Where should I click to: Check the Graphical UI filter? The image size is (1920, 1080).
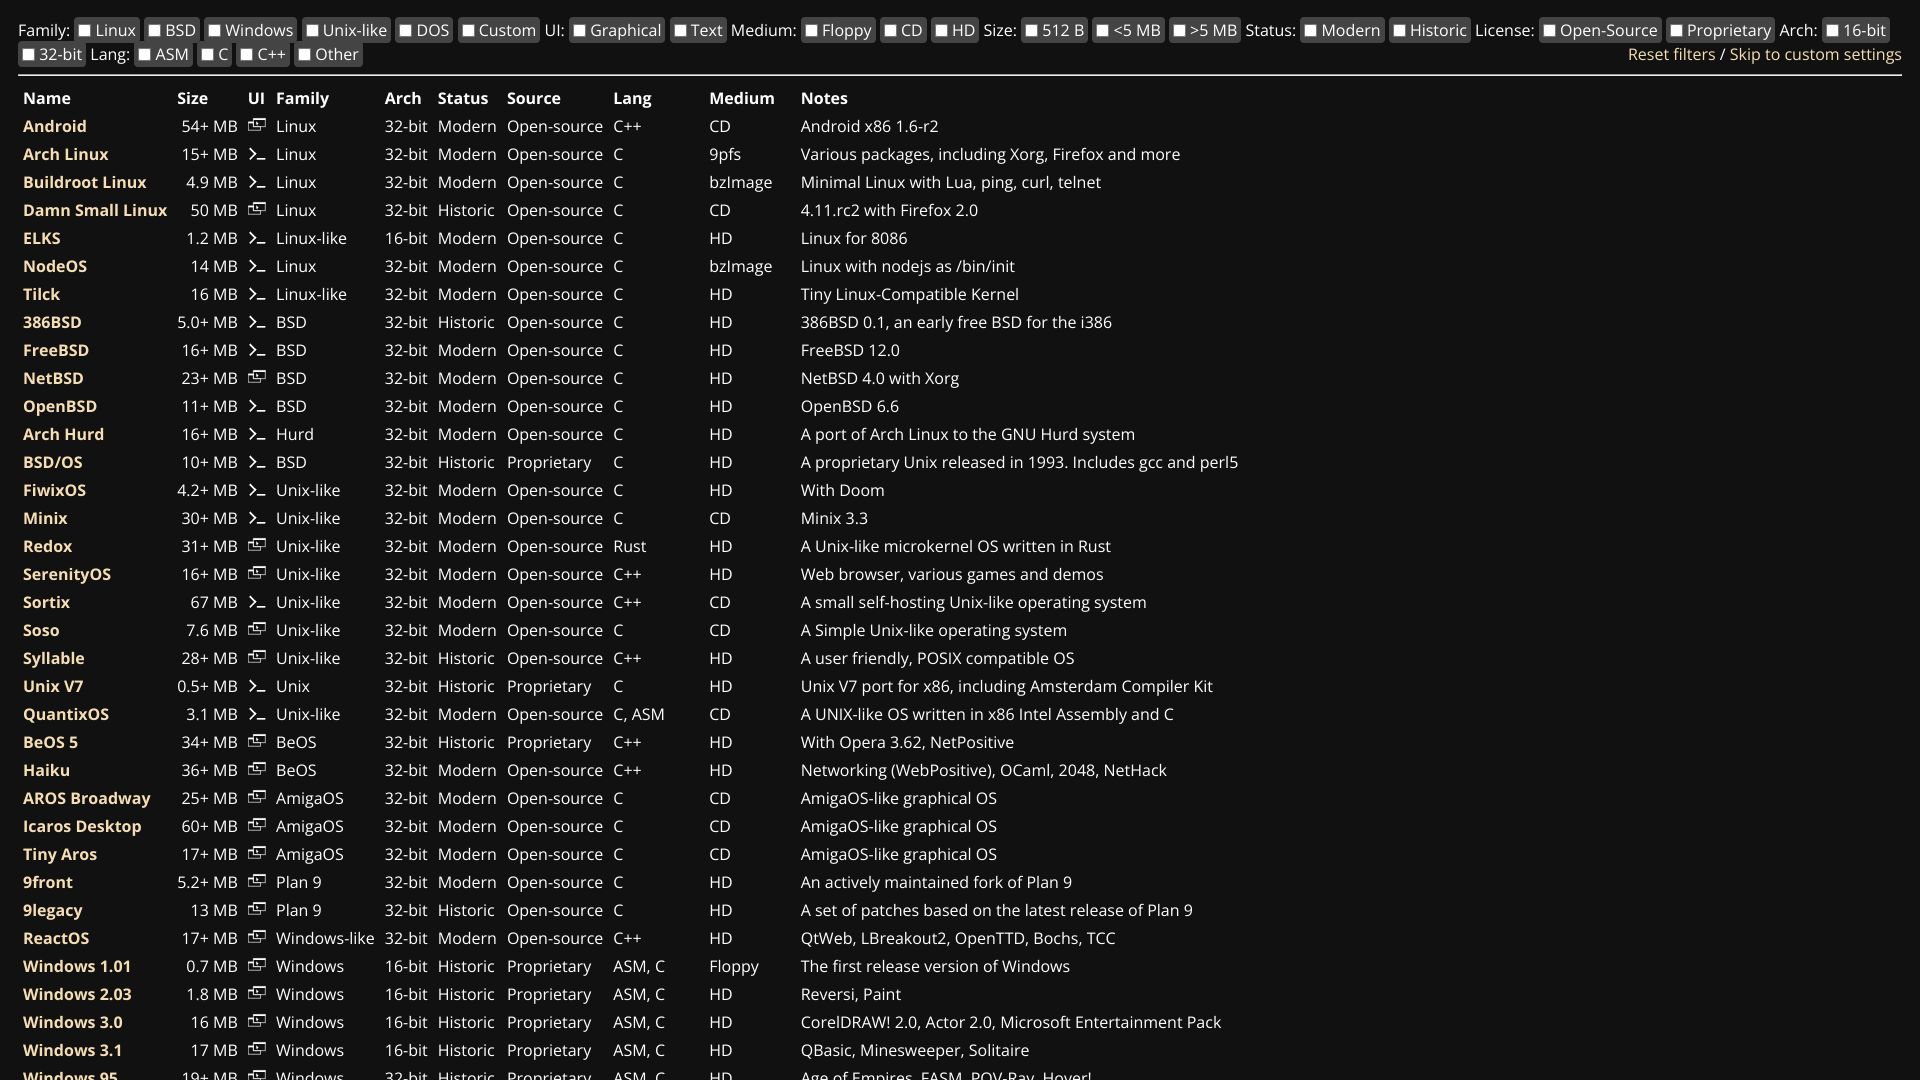click(580, 31)
